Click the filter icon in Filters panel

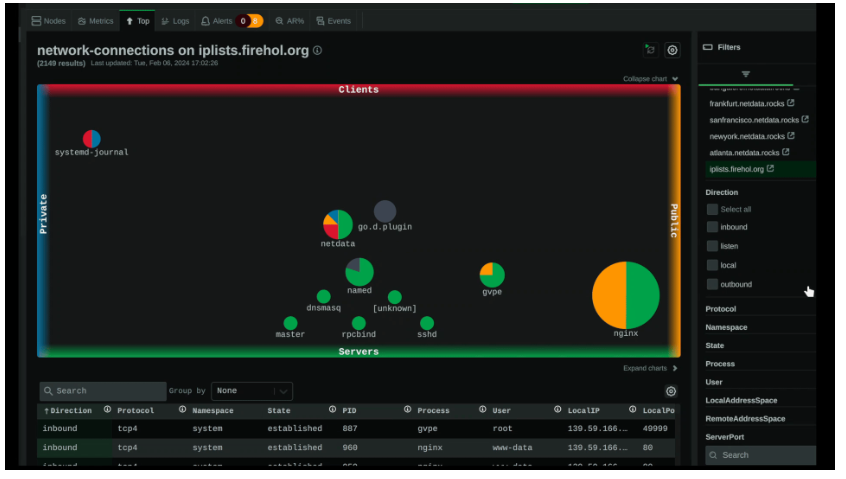(x=745, y=74)
